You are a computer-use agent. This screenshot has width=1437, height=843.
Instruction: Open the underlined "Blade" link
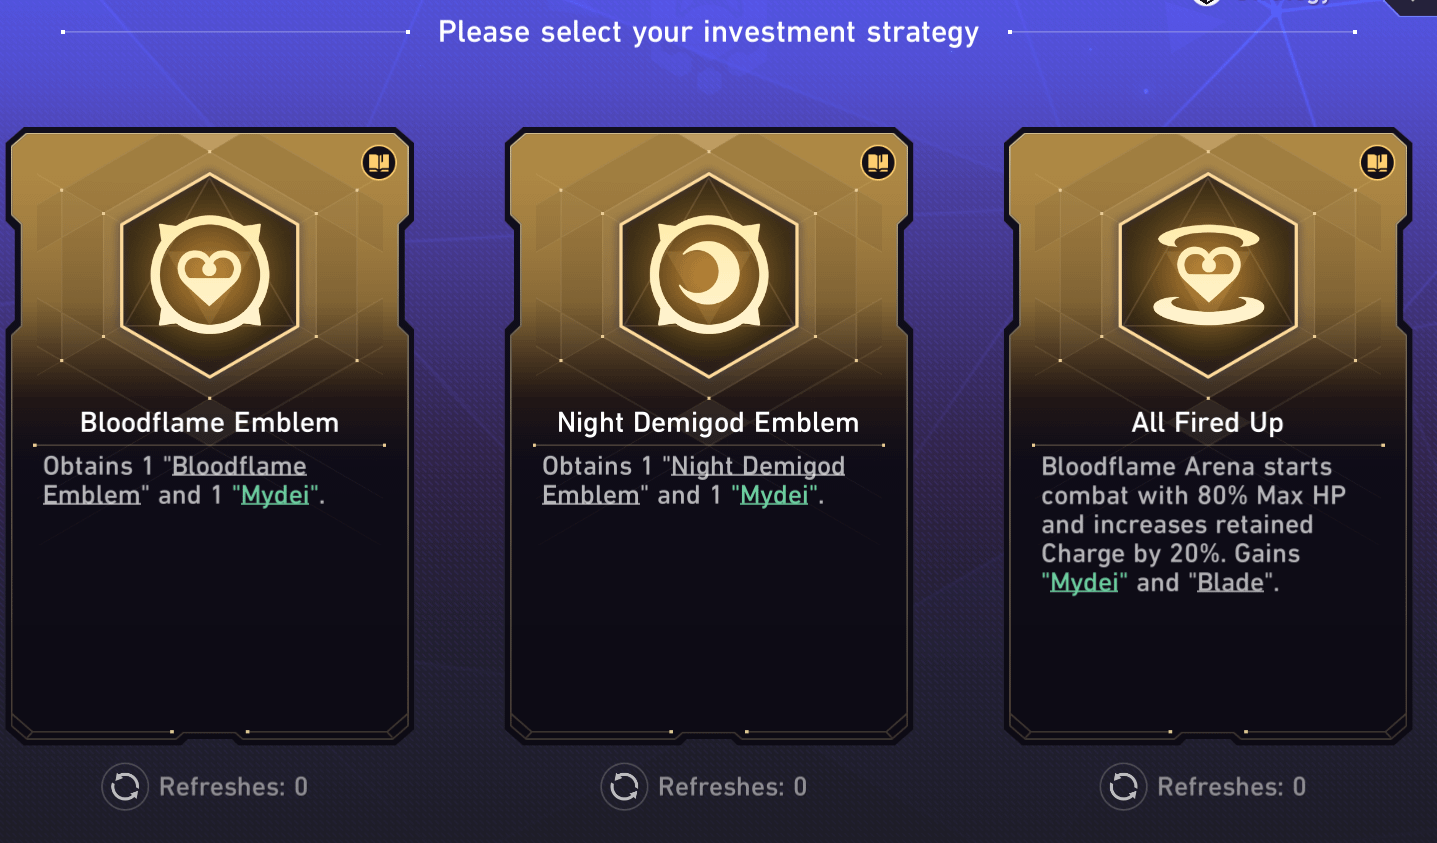point(1230,583)
